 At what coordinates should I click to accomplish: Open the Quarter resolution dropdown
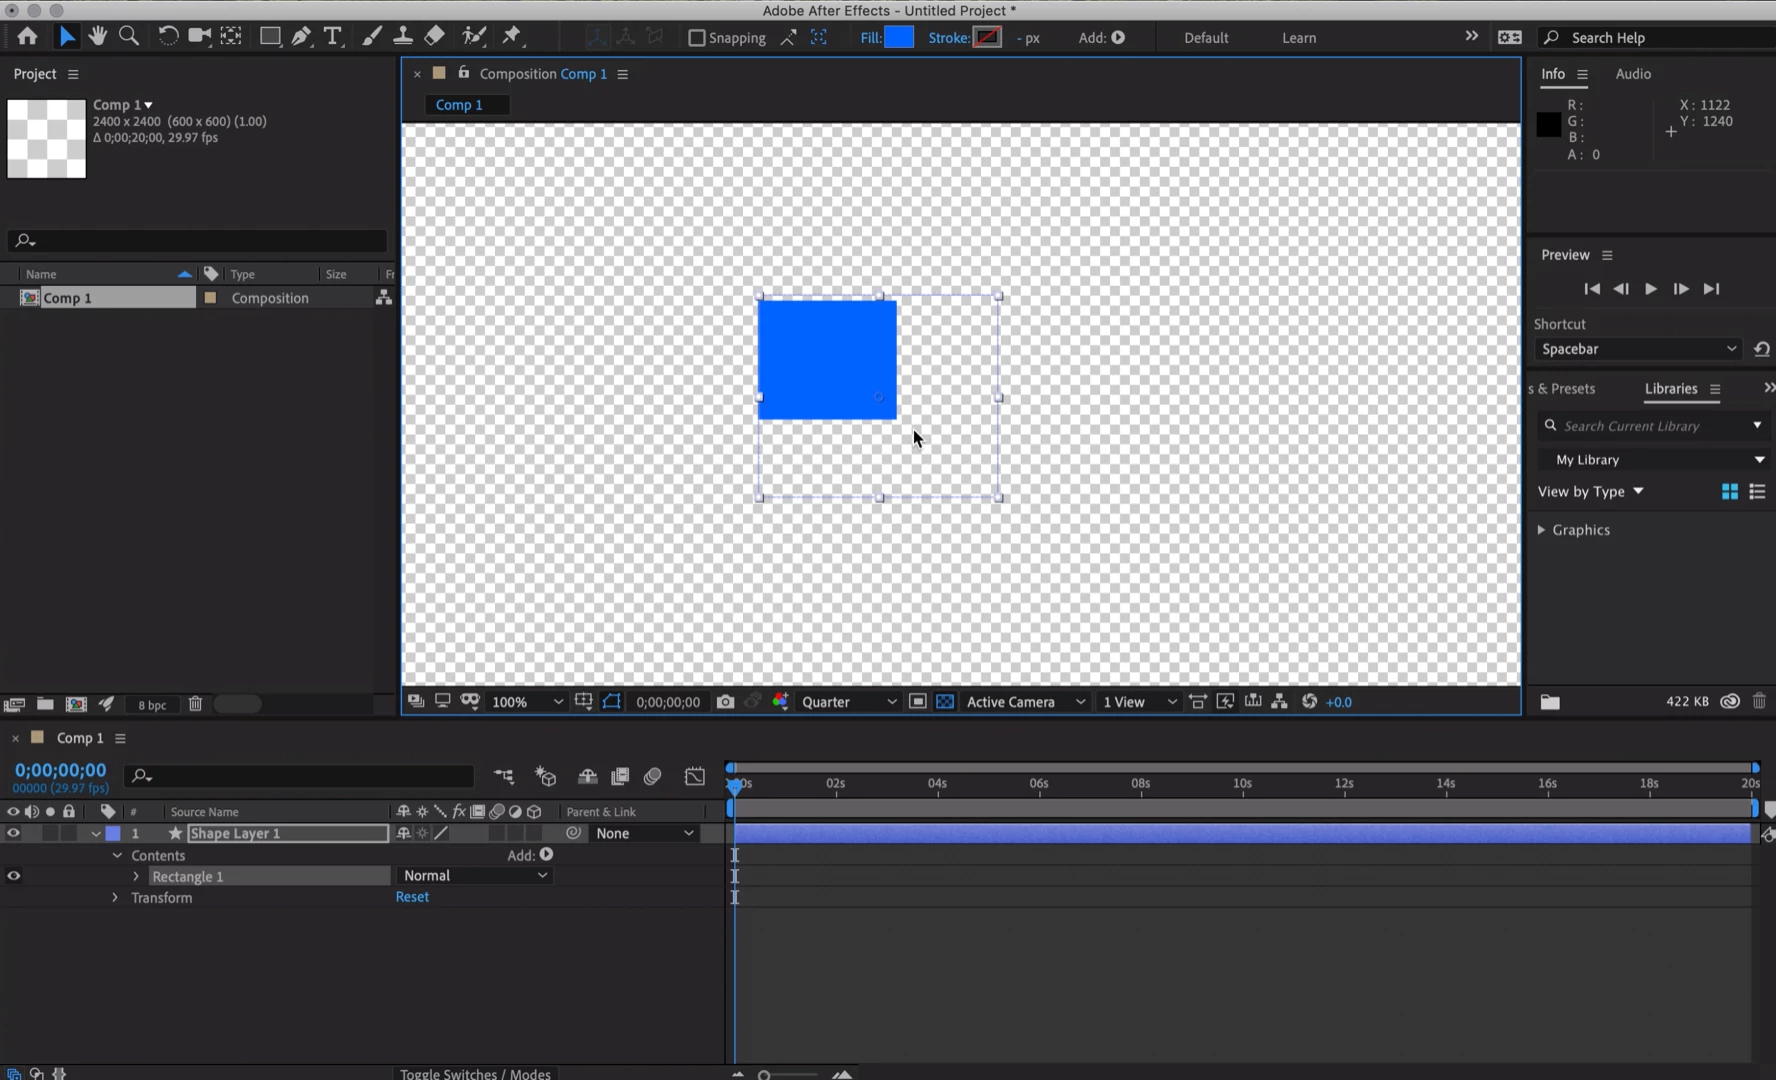[x=849, y=702]
